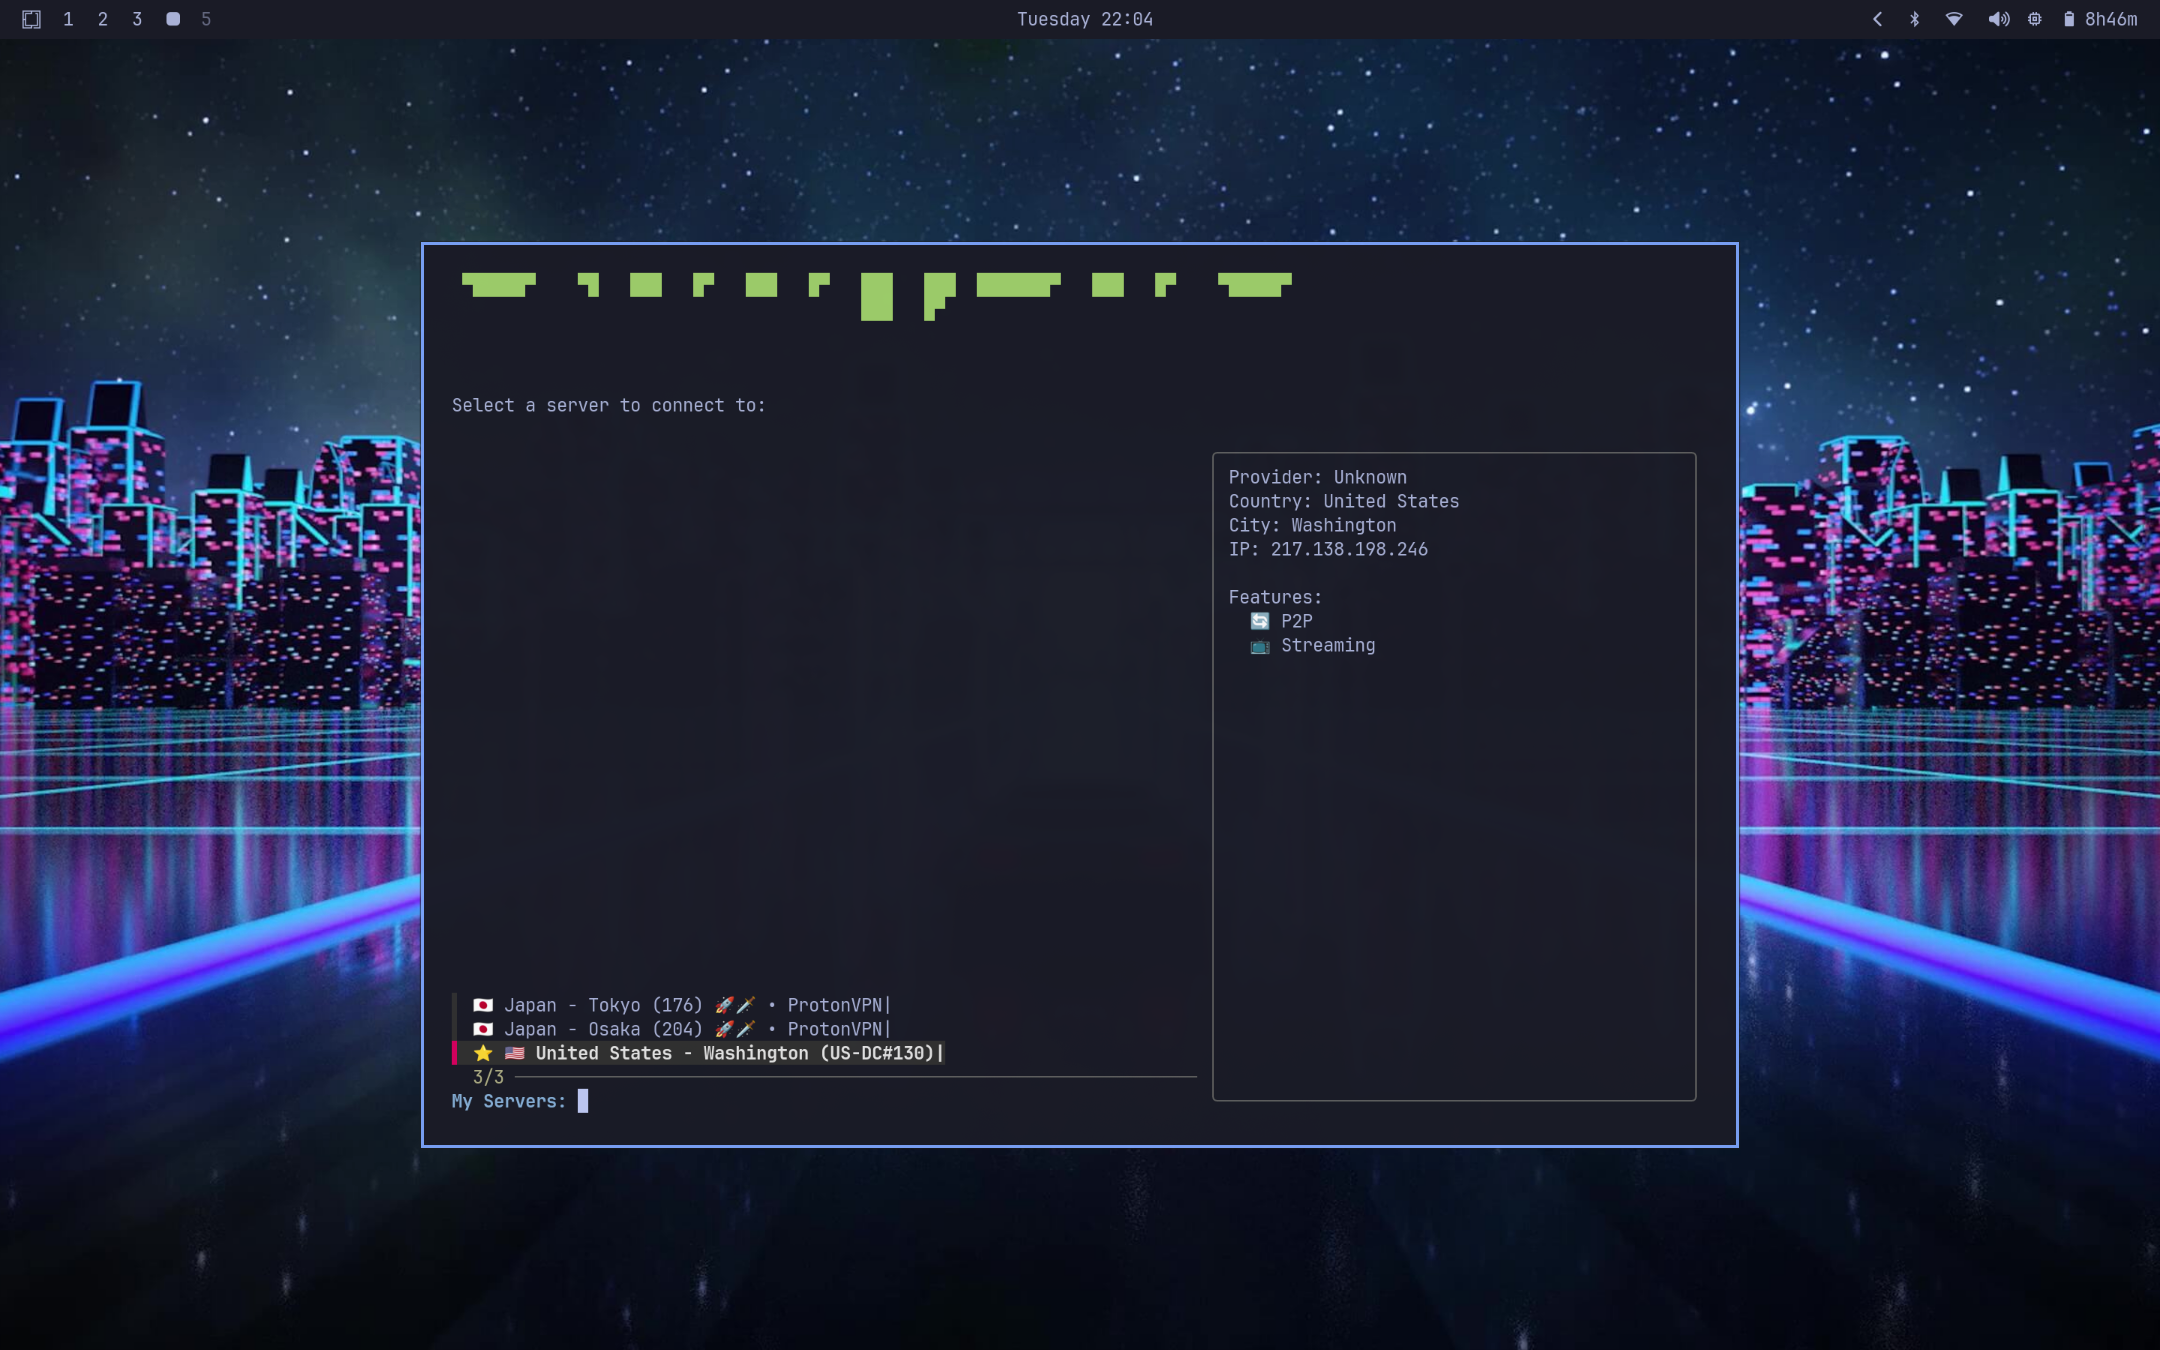Switch to workspace 2

102,19
